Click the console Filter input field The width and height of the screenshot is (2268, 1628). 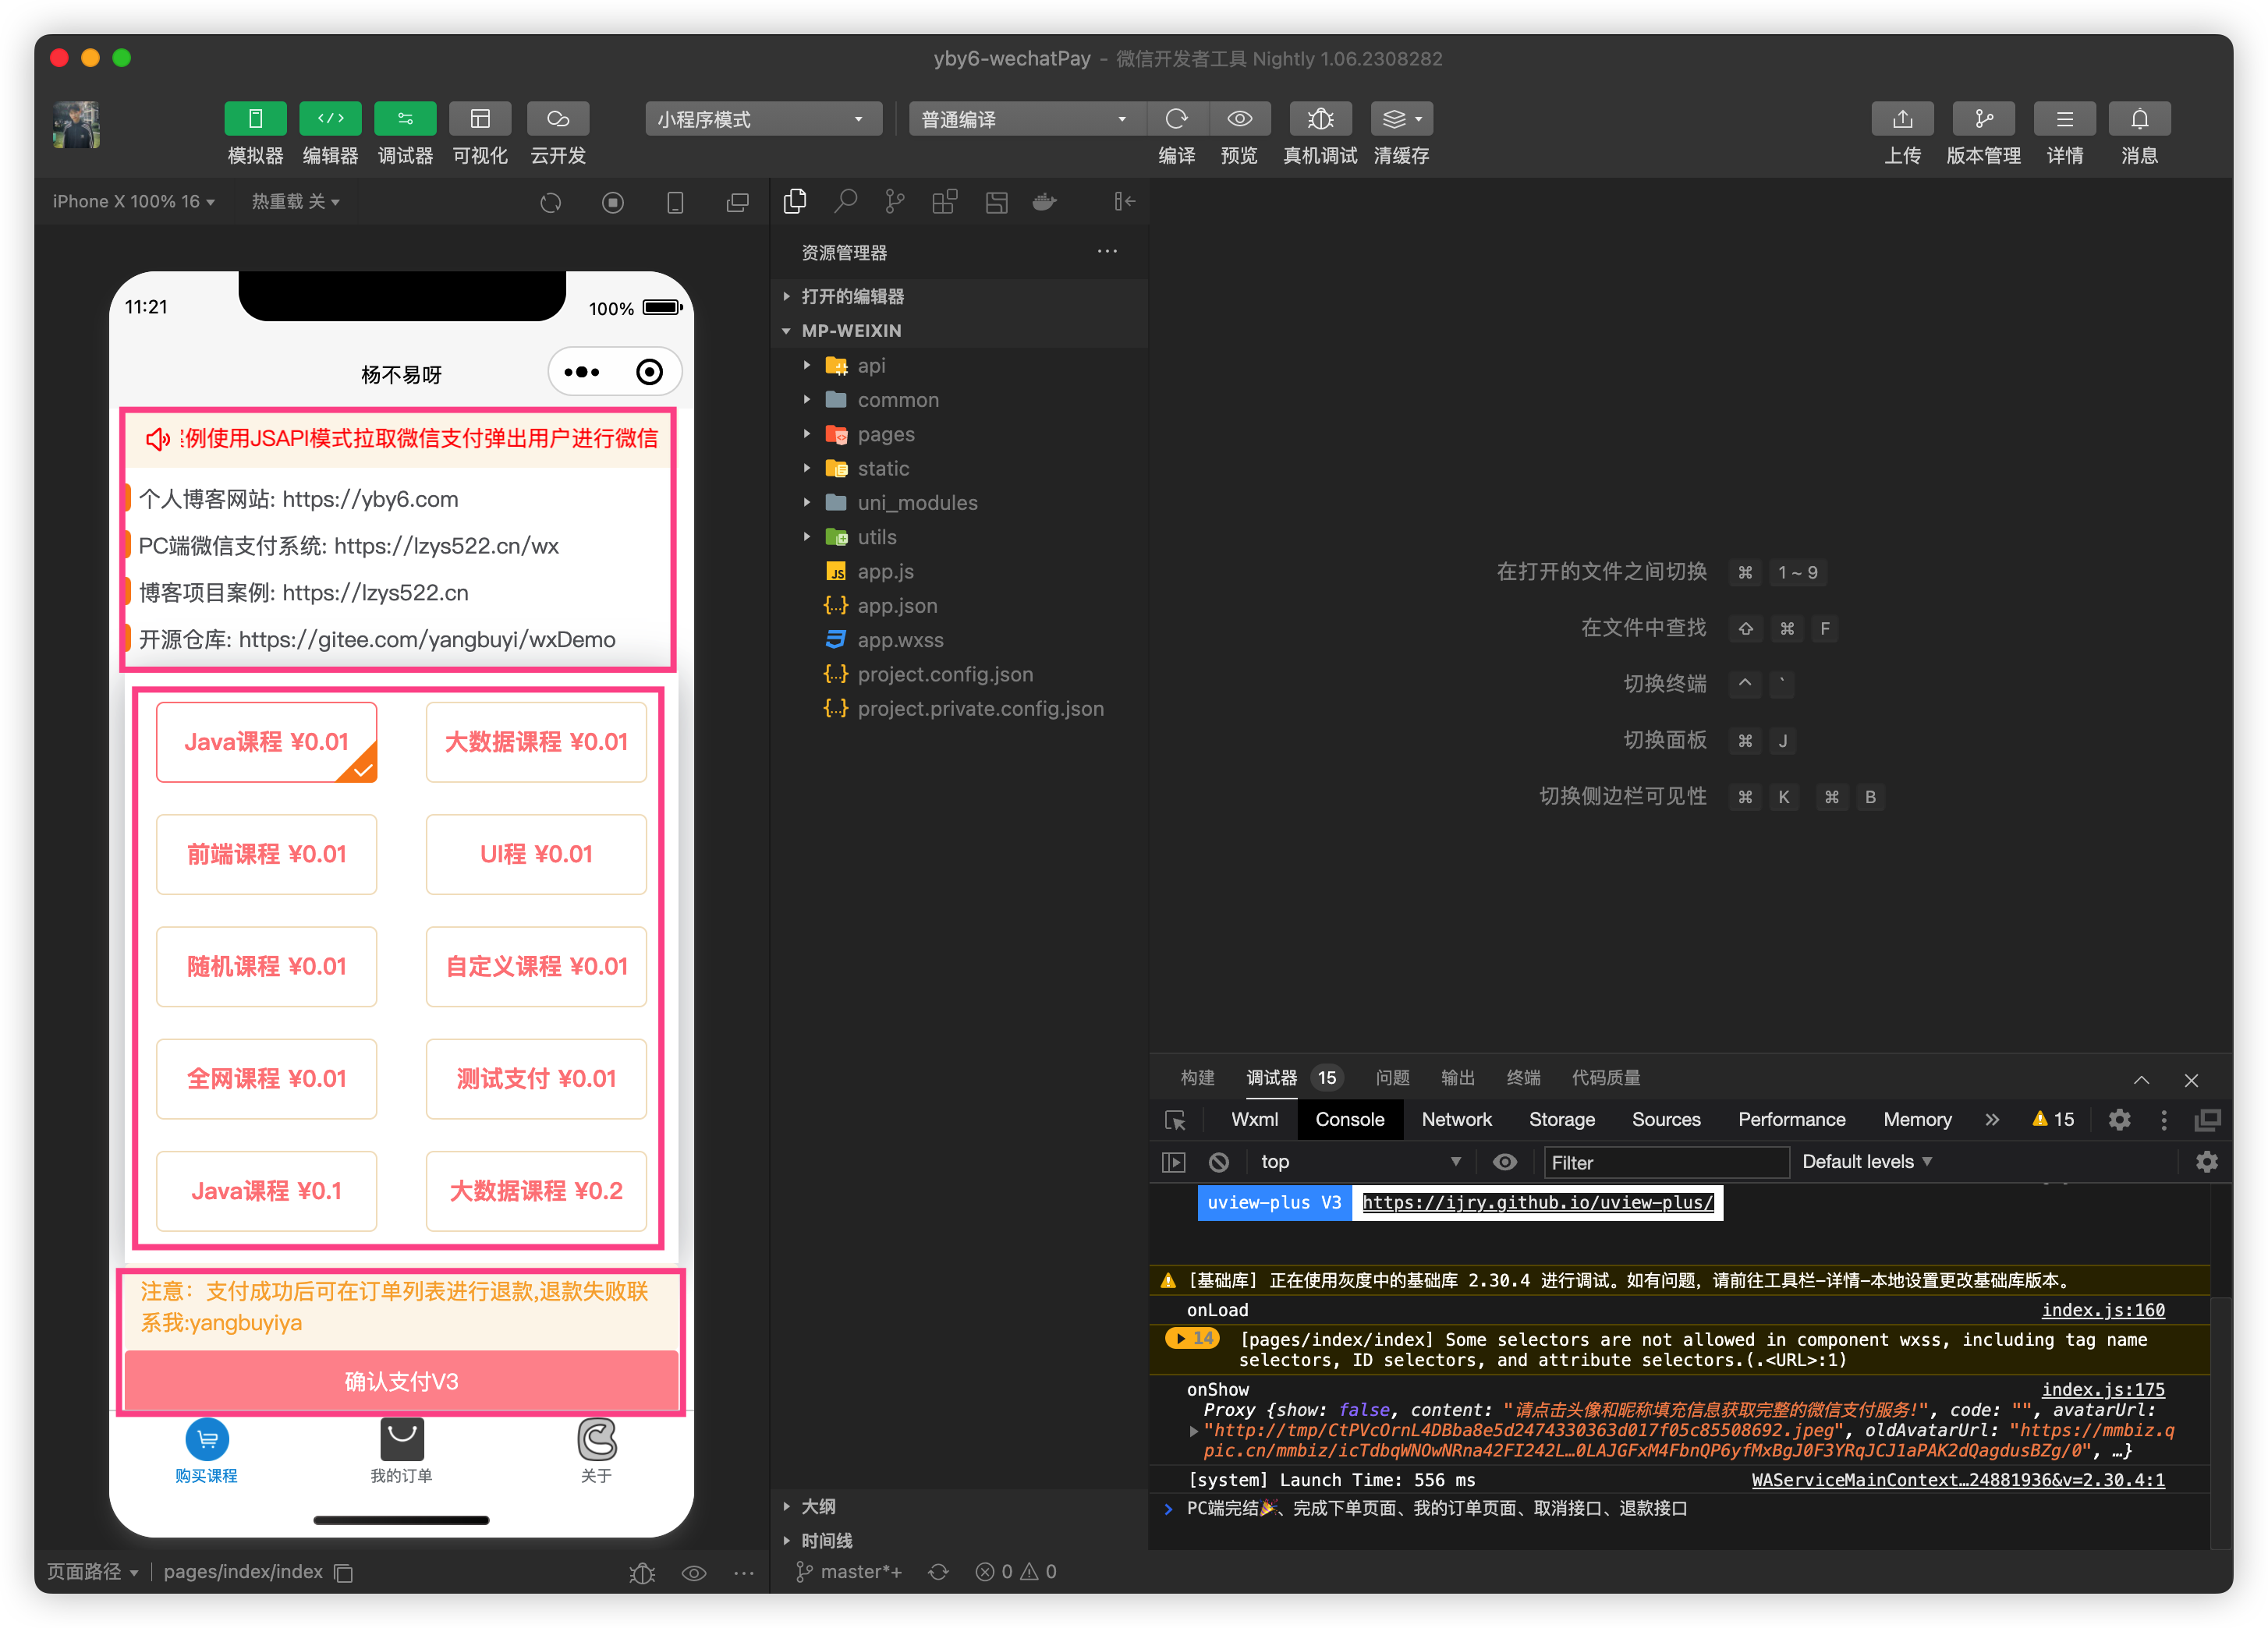coord(1665,1162)
